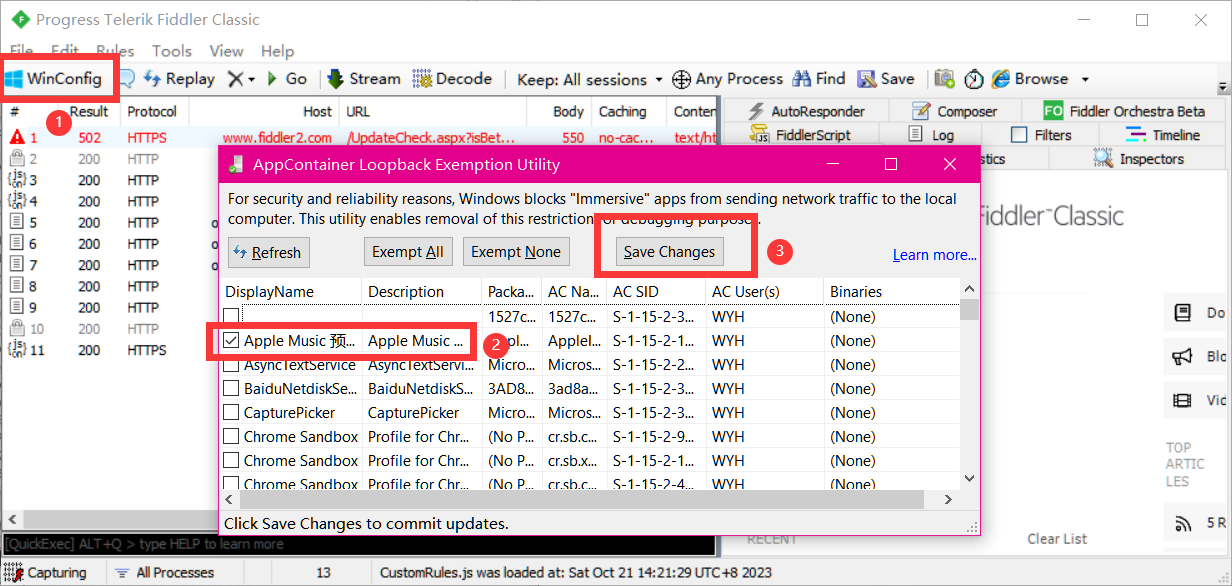Check the first blank DisplayName row checkbox

tap(231, 317)
